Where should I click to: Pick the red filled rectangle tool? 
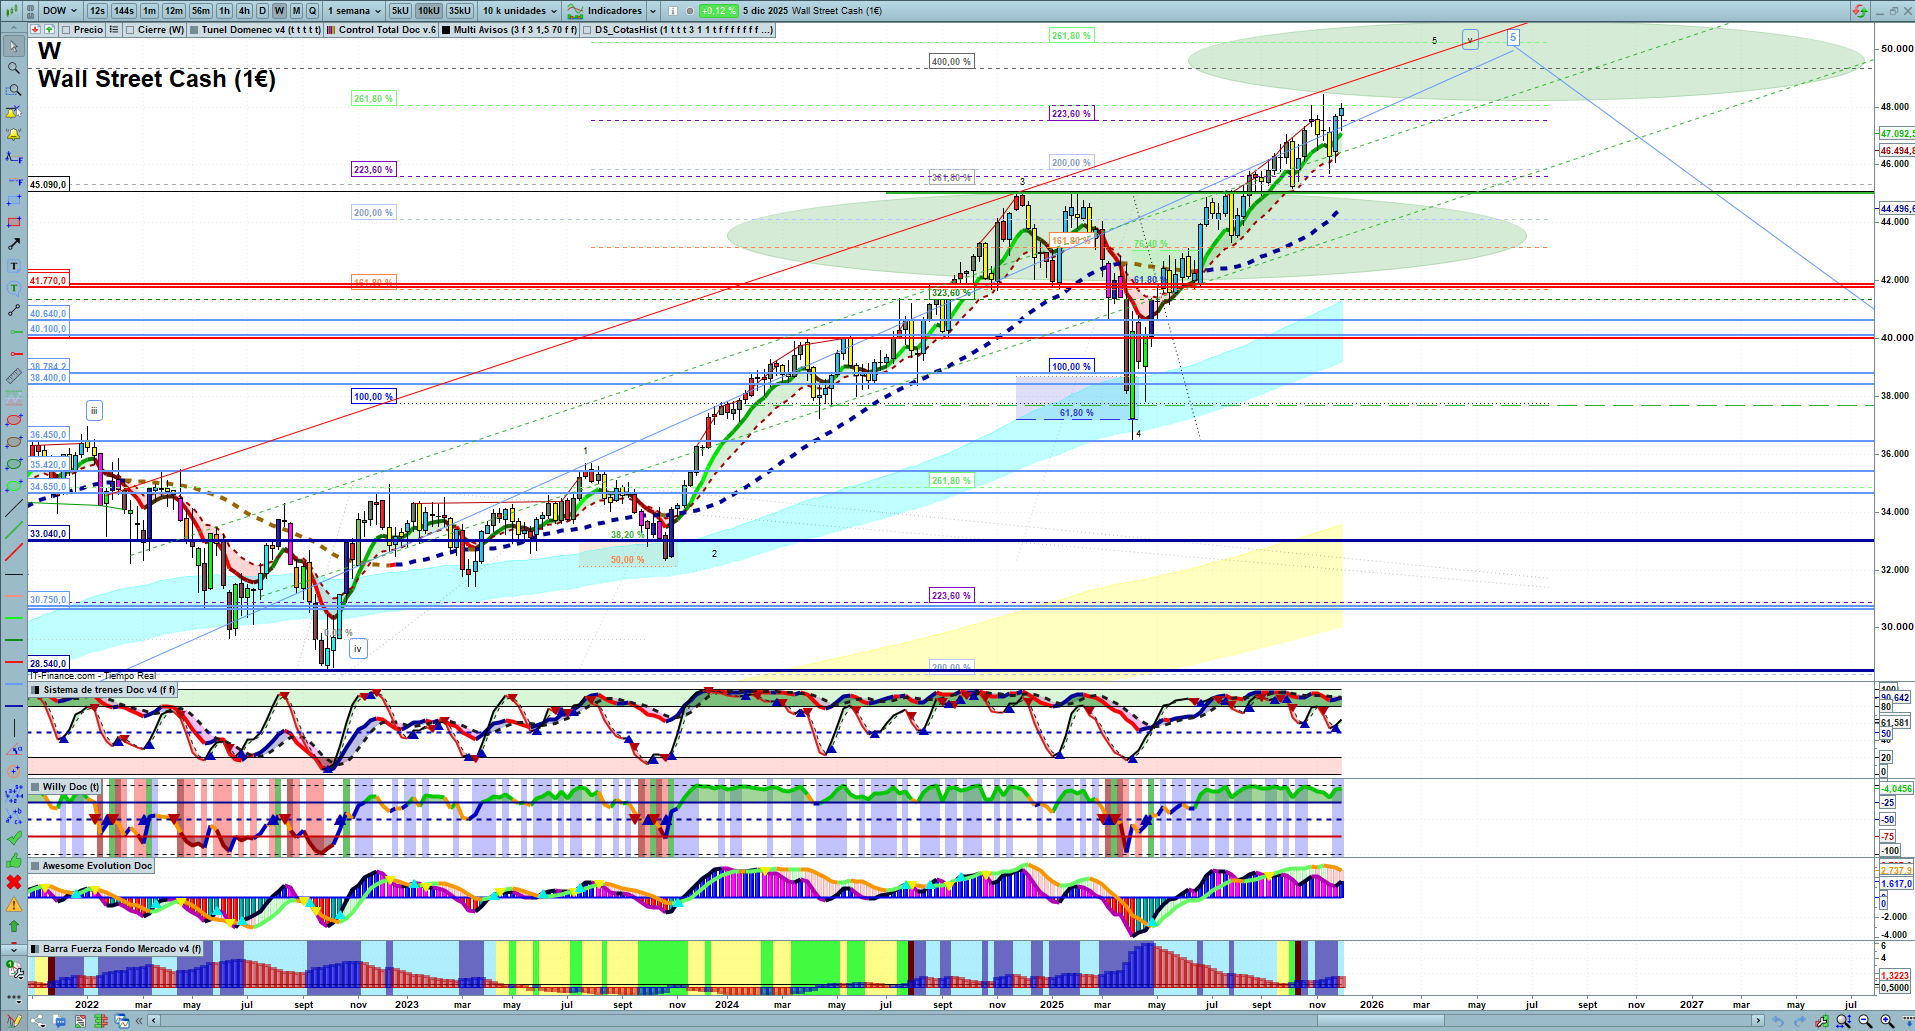pyautogui.click(x=14, y=222)
